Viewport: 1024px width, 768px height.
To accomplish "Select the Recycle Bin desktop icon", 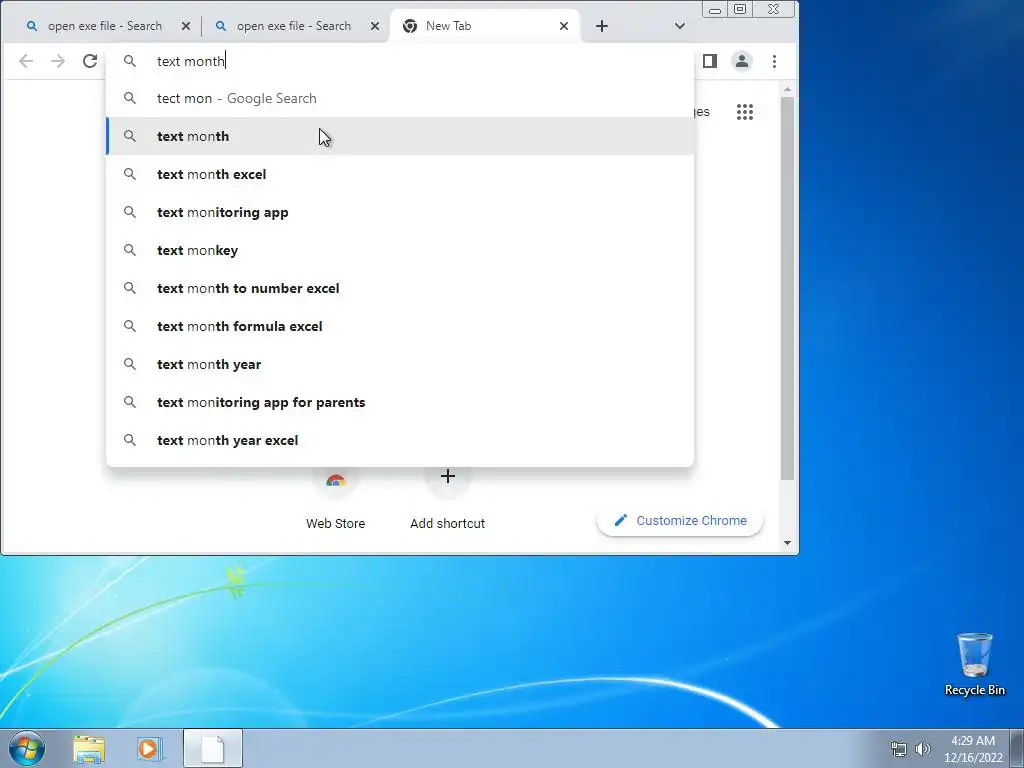I will [x=974, y=665].
